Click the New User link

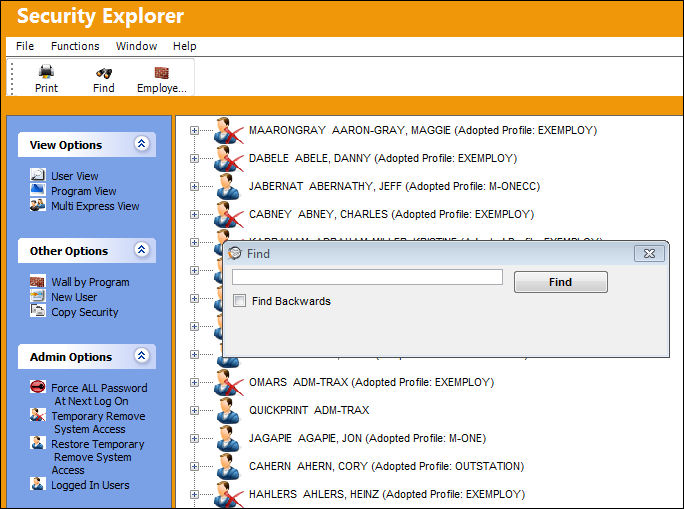[74, 297]
